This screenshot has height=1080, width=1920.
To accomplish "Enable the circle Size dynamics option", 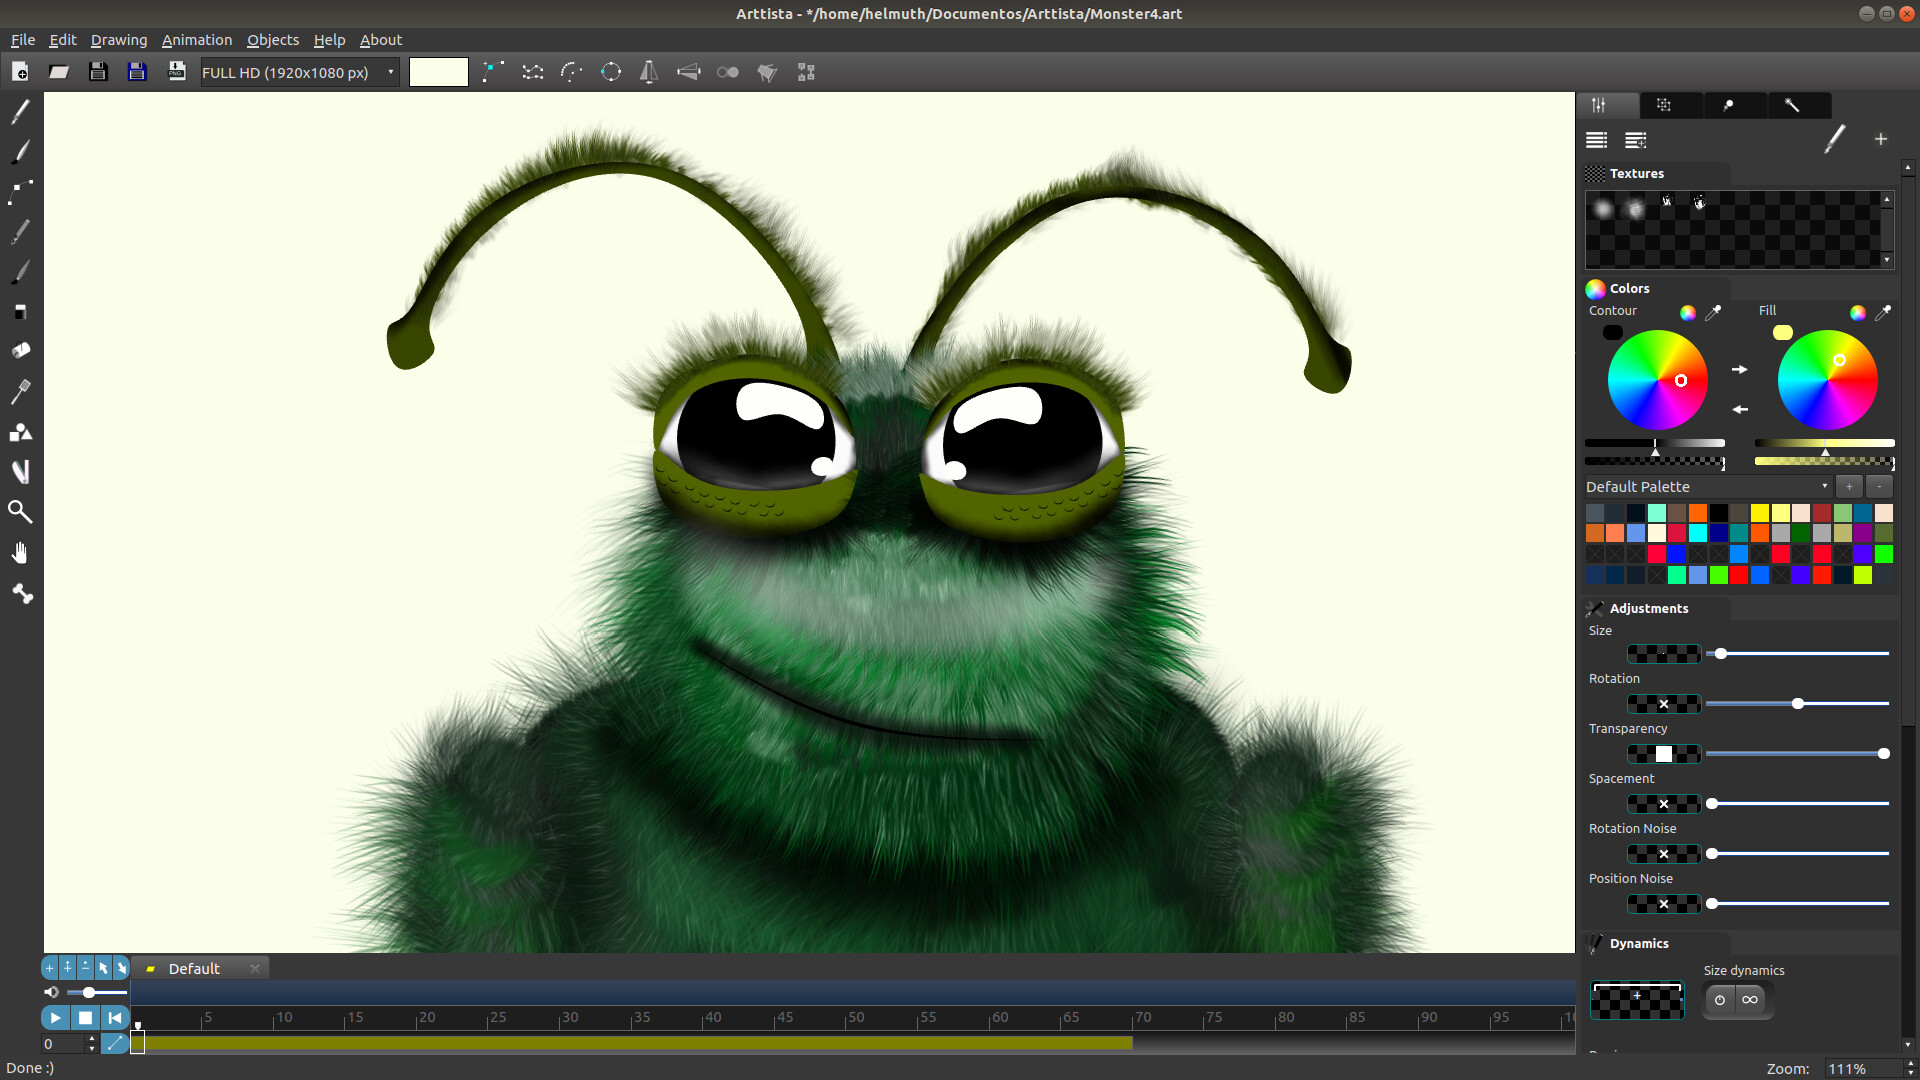I will coord(1719,1000).
